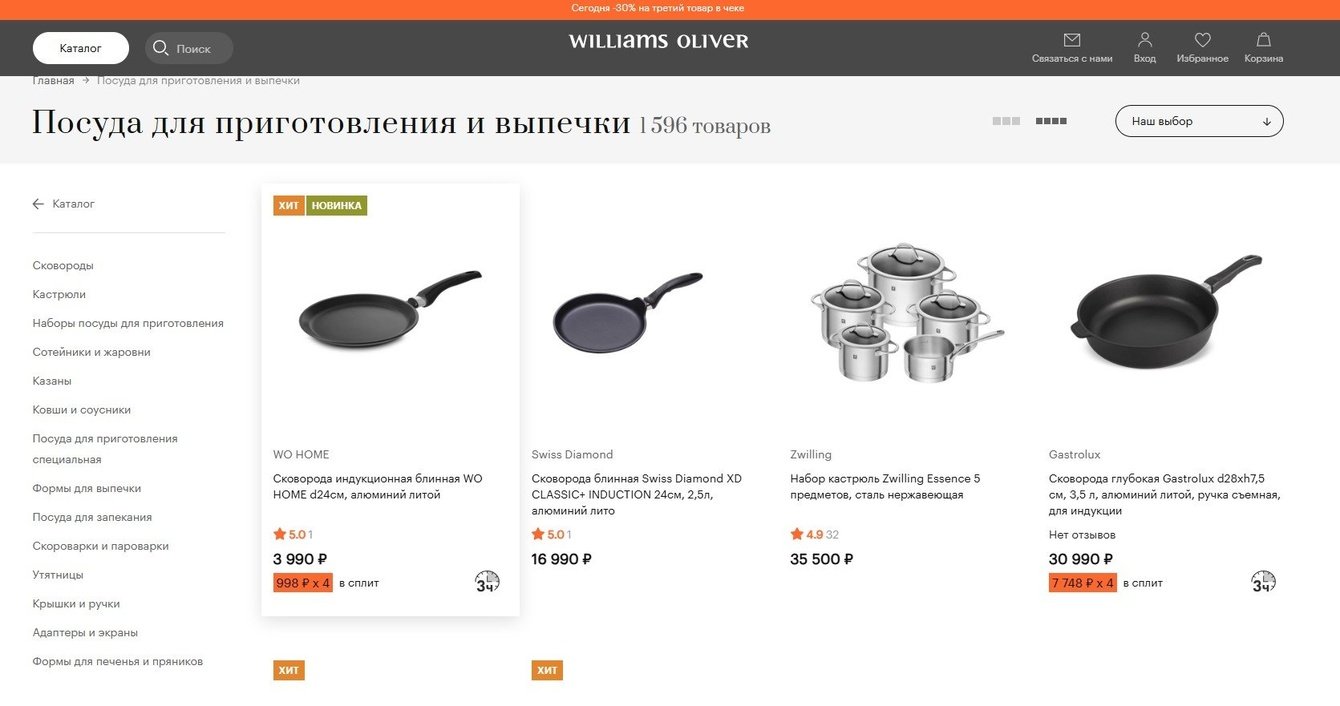Switch to four-column grid view
1340x706 pixels.
click(x=1051, y=121)
